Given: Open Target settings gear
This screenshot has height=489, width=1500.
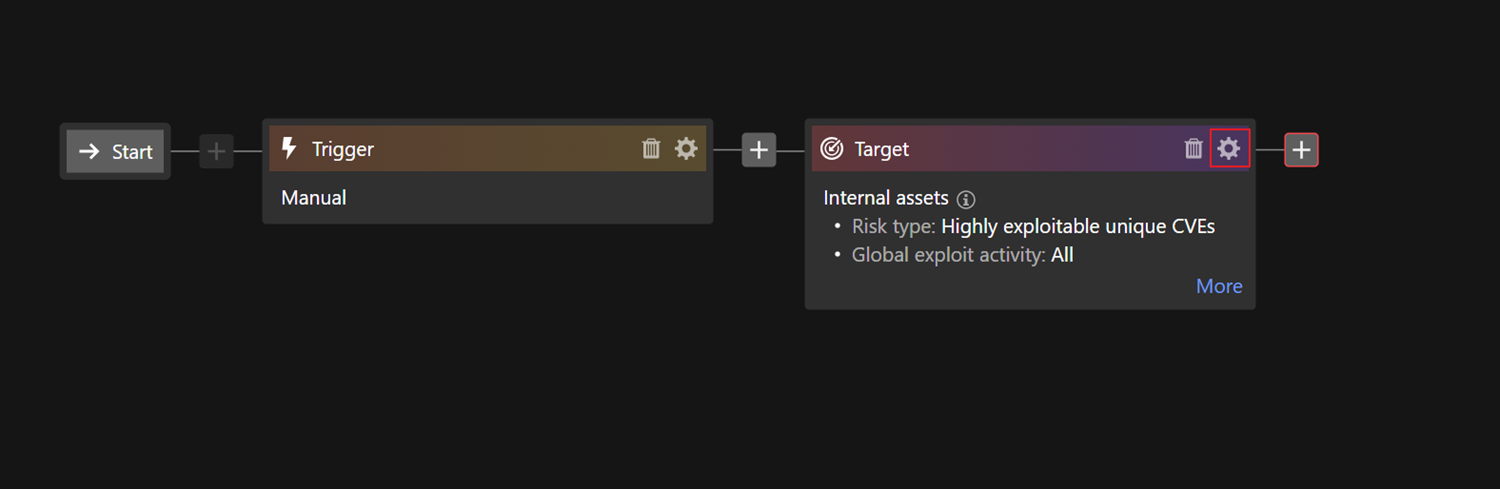Looking at the screenshot, I should tap(1229, 149).
